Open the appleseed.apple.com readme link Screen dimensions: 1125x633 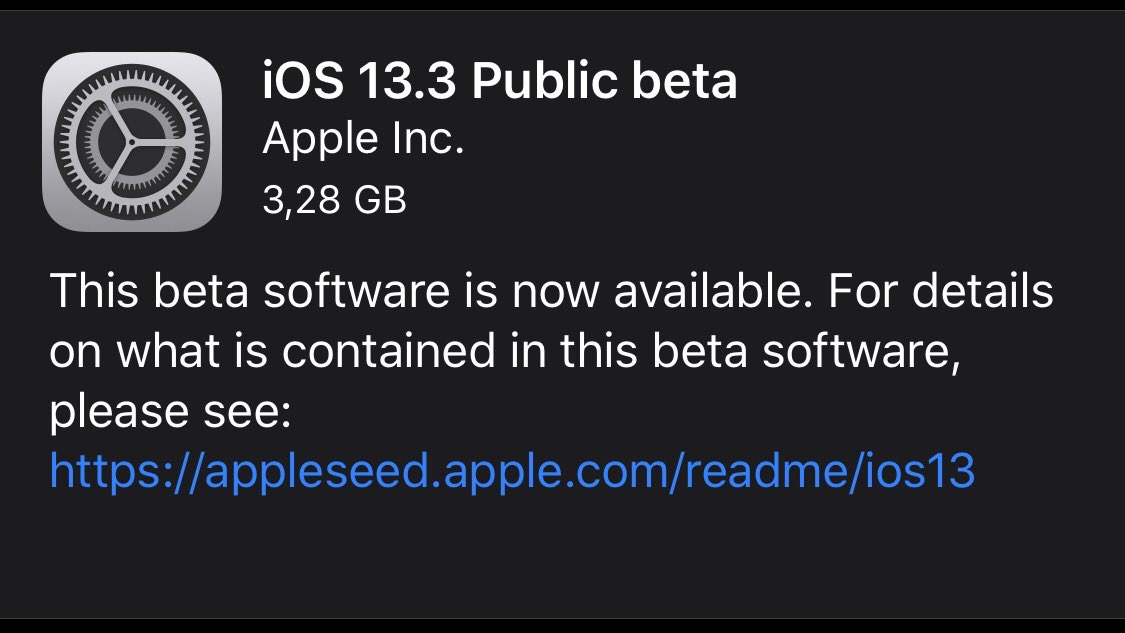tap(512, 471)
